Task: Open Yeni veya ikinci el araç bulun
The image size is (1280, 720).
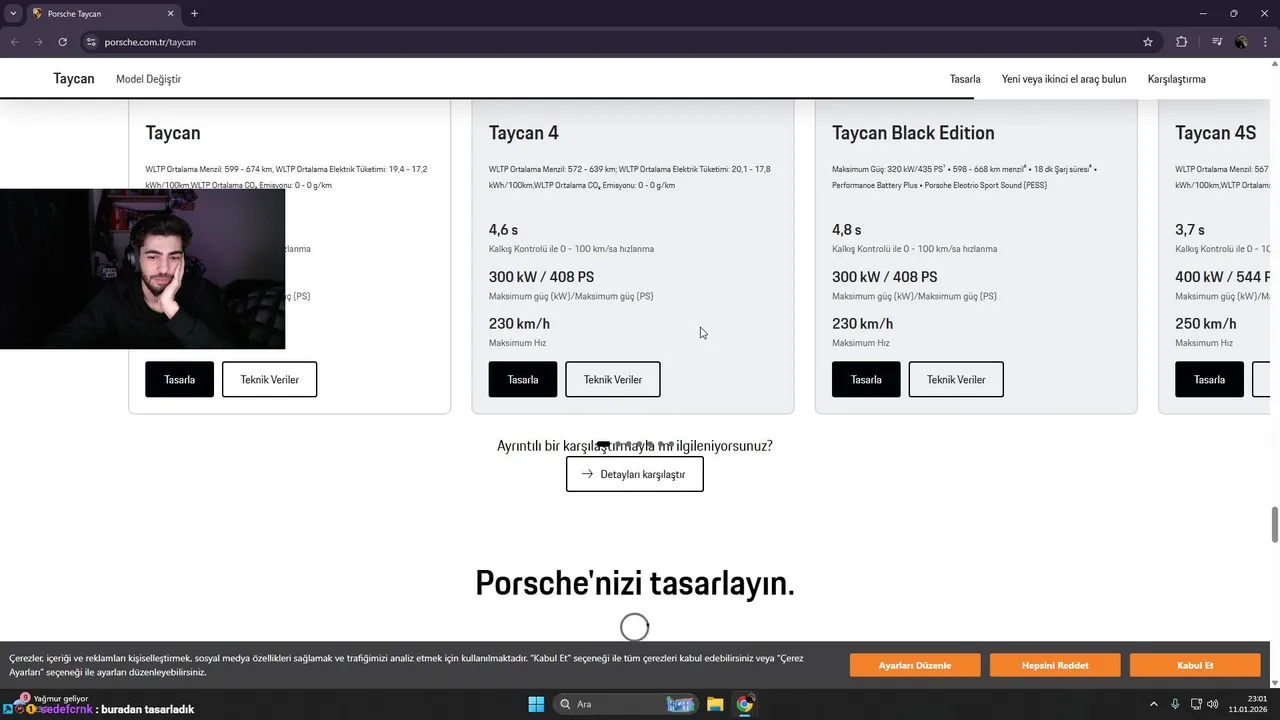Action: [1064, 79]
